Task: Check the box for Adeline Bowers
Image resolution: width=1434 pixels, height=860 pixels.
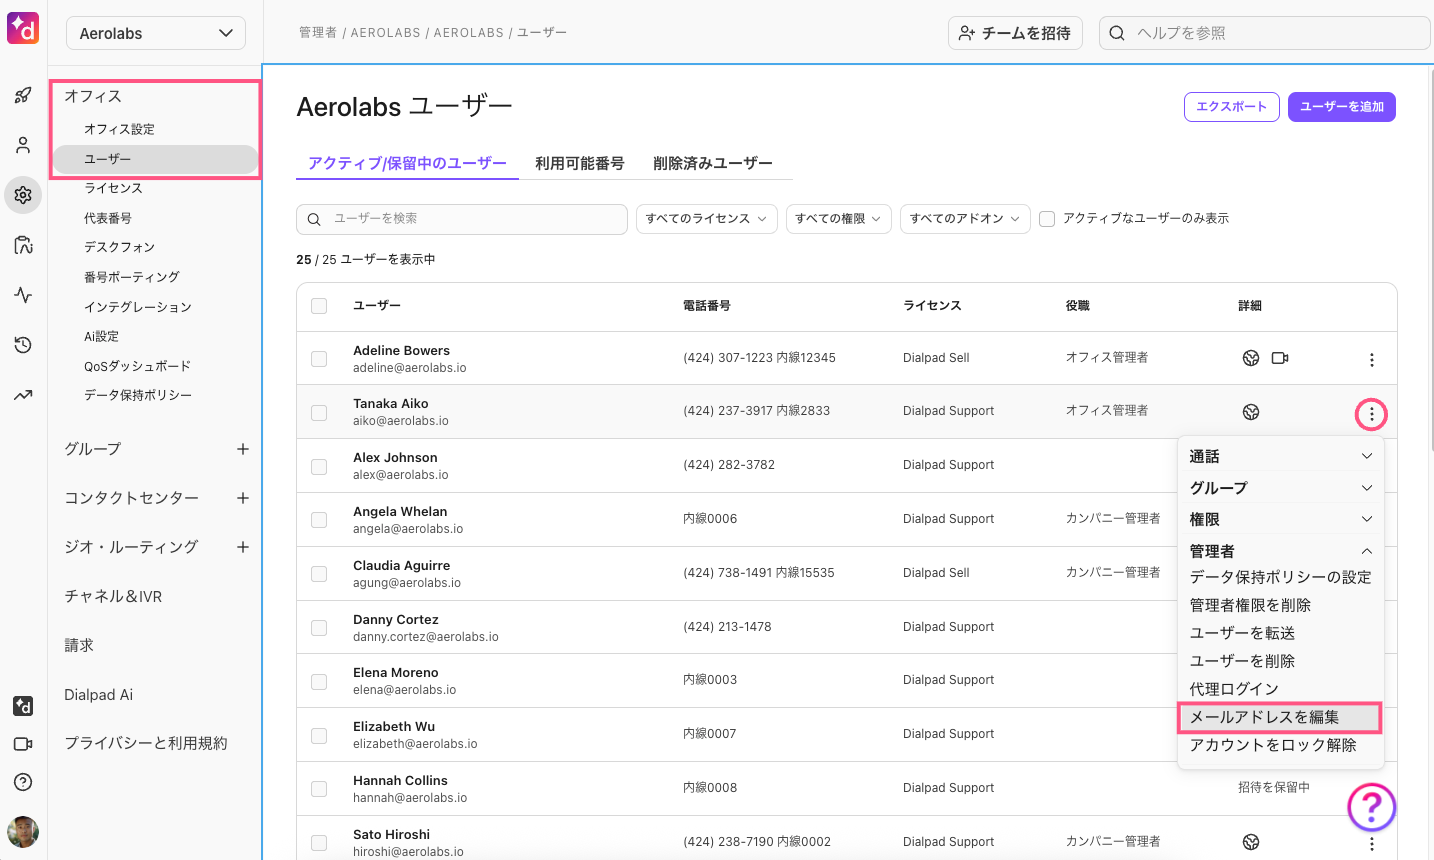Action: [319, 358]
